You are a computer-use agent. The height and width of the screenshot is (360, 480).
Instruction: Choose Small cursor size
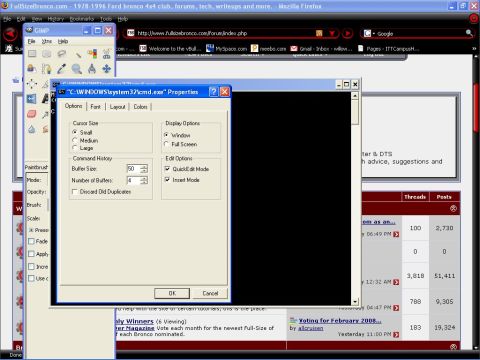coord(75,132)
